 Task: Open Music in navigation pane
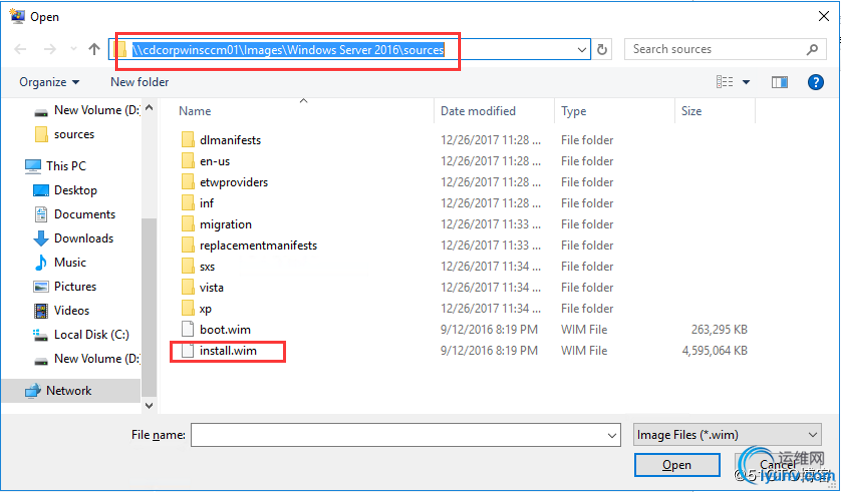pyautogui.click(x=70, y=262)
